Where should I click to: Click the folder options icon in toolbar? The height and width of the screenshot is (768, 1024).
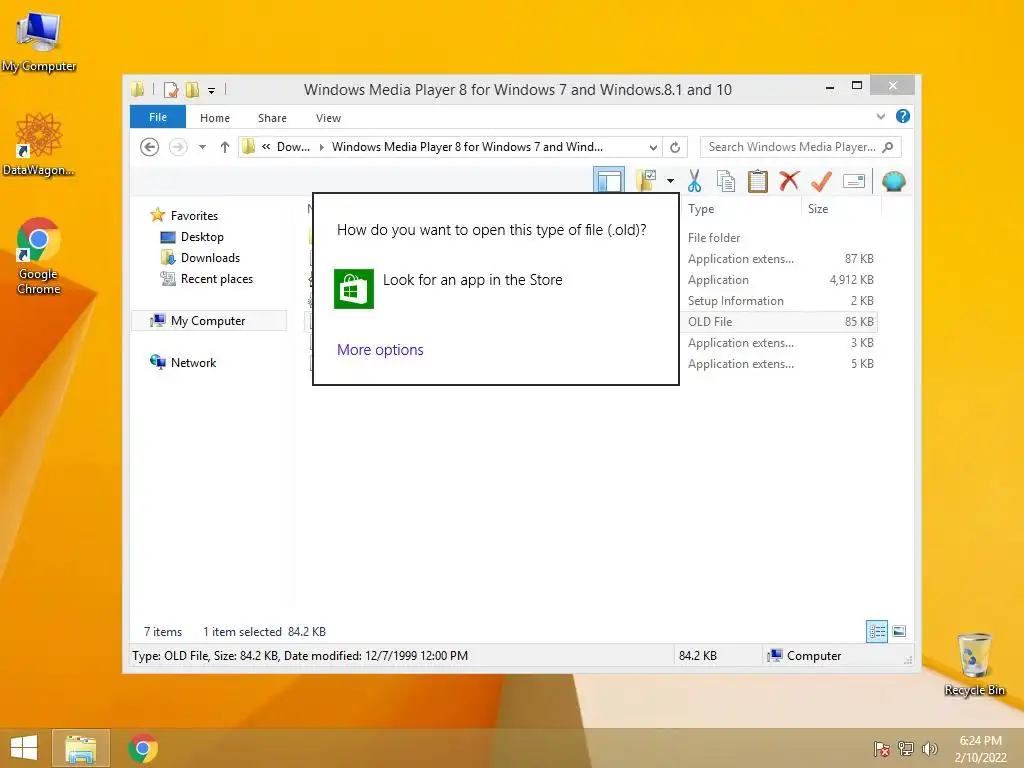[x=646, y=180]
